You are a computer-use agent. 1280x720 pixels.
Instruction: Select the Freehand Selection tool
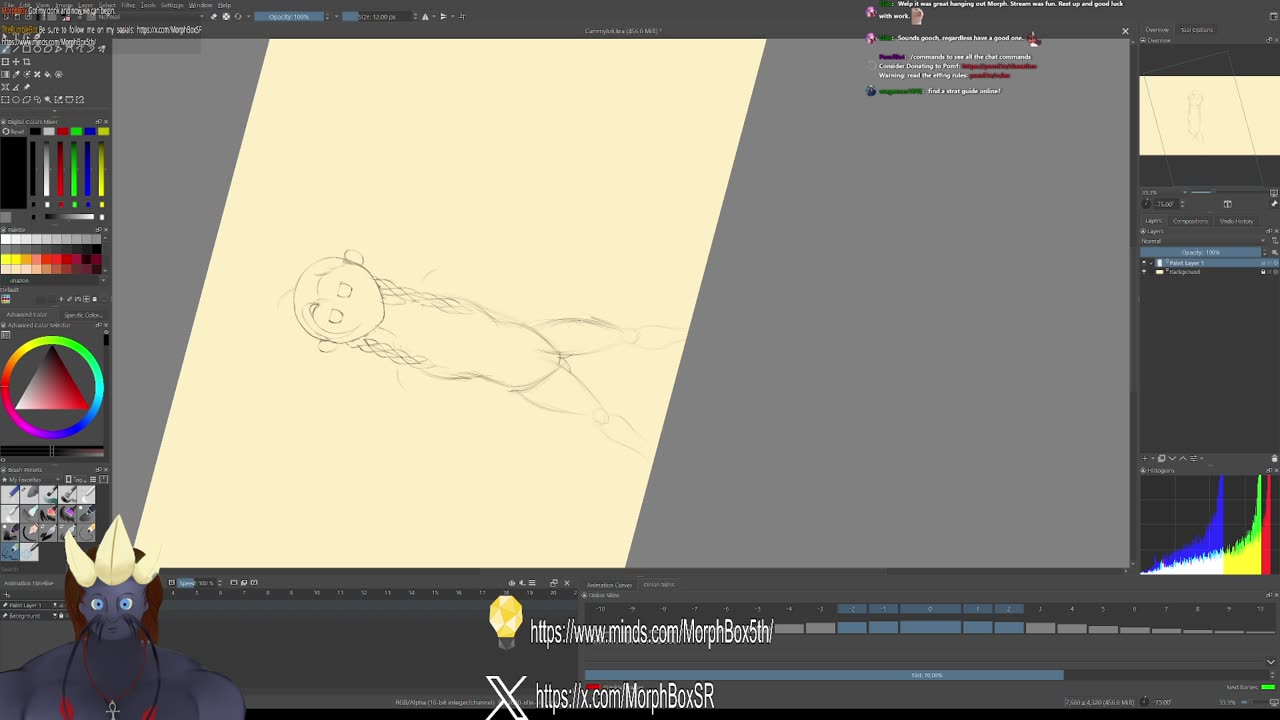point(37,100)
